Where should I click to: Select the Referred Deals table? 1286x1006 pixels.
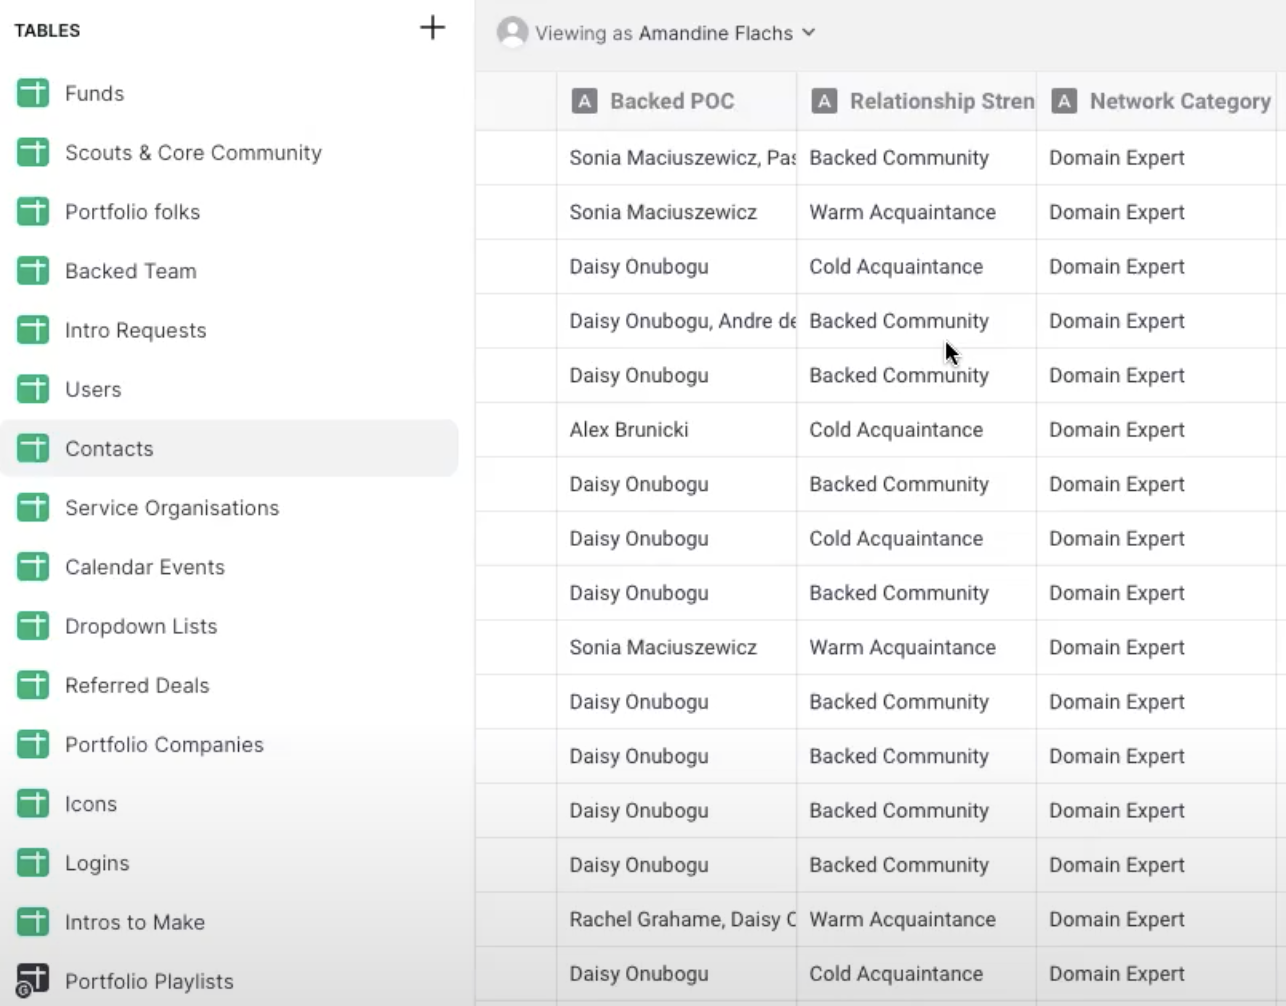137,685
